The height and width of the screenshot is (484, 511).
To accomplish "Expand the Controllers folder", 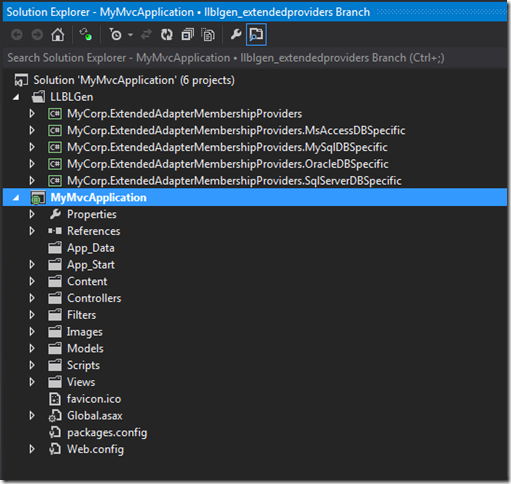I will click(x=32, y=298).
